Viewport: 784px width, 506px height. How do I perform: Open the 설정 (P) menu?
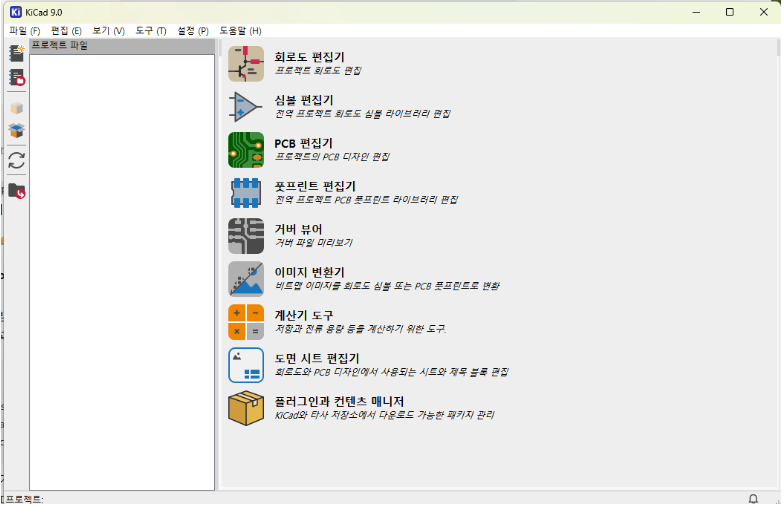(193, 31)
